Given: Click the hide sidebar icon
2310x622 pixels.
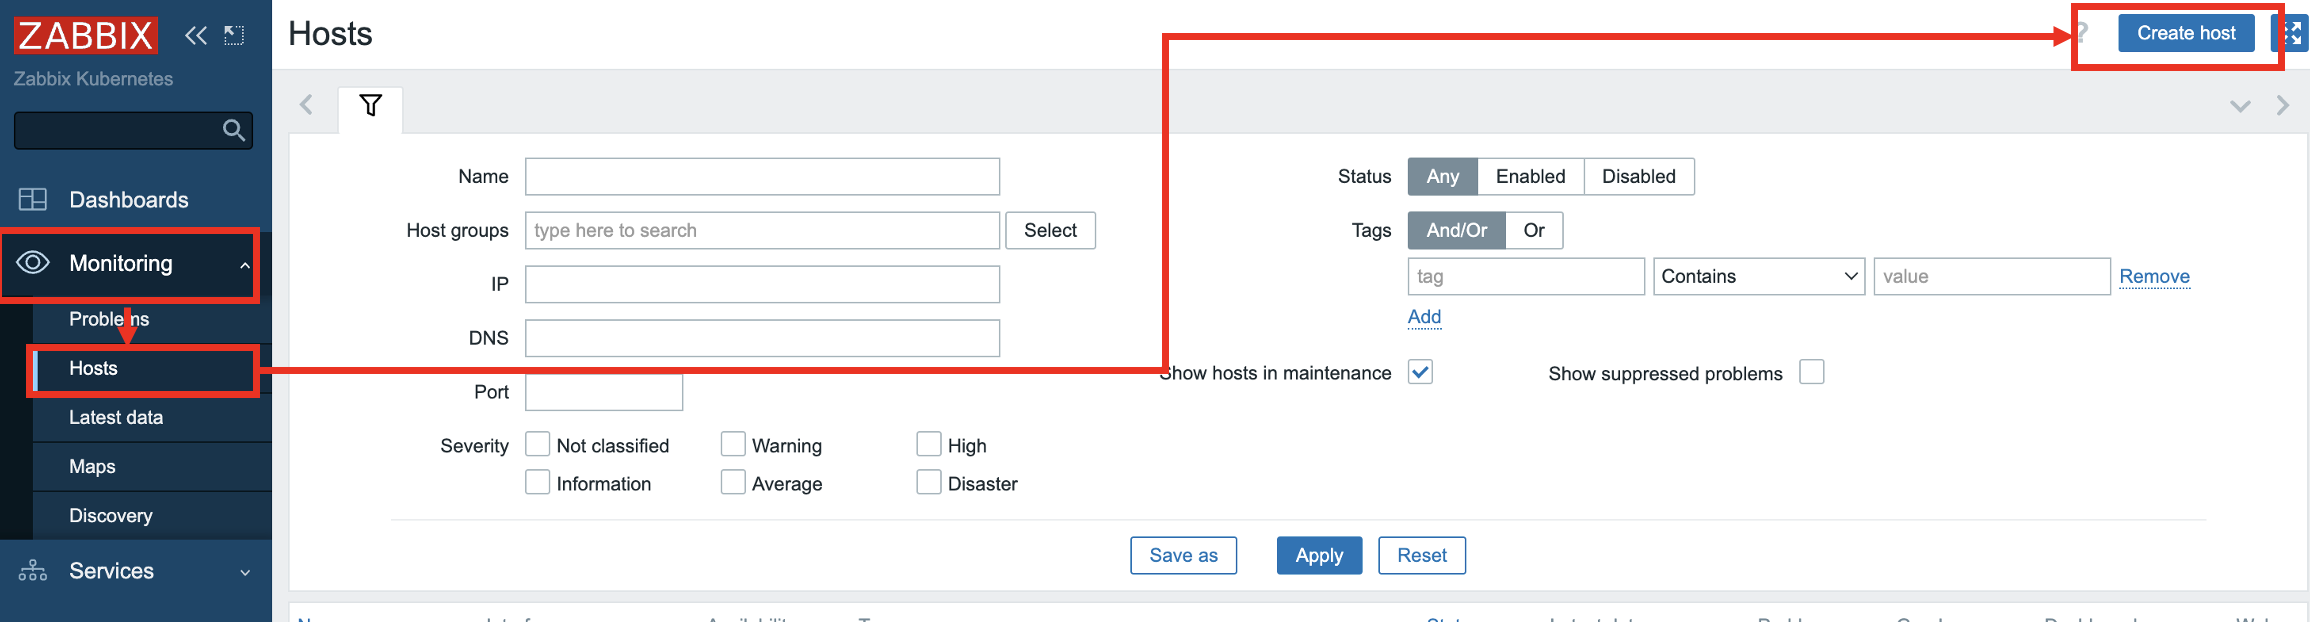Looking at the screenshot, I should click(234, 36).
